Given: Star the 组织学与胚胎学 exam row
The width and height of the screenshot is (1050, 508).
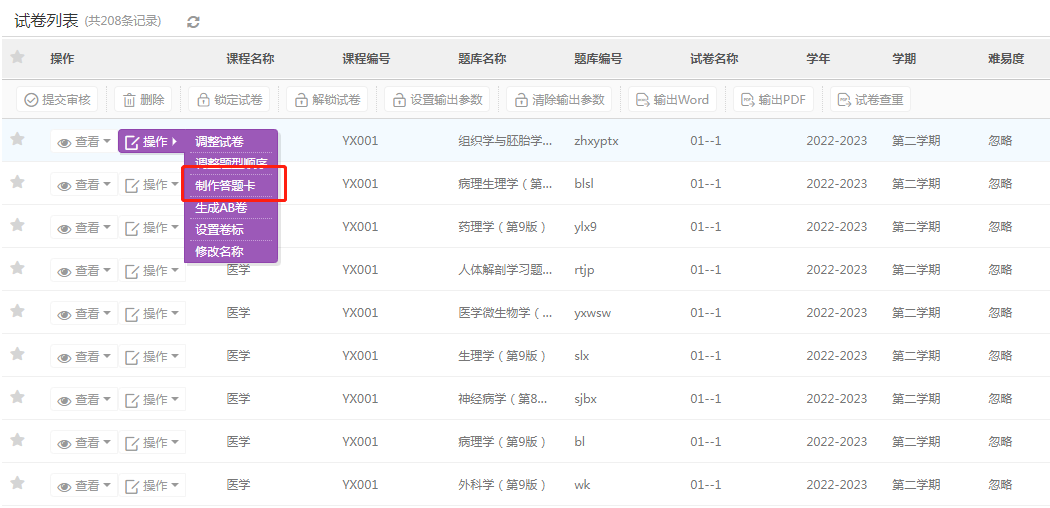Looking at the screenshot, I should (17, 140).
